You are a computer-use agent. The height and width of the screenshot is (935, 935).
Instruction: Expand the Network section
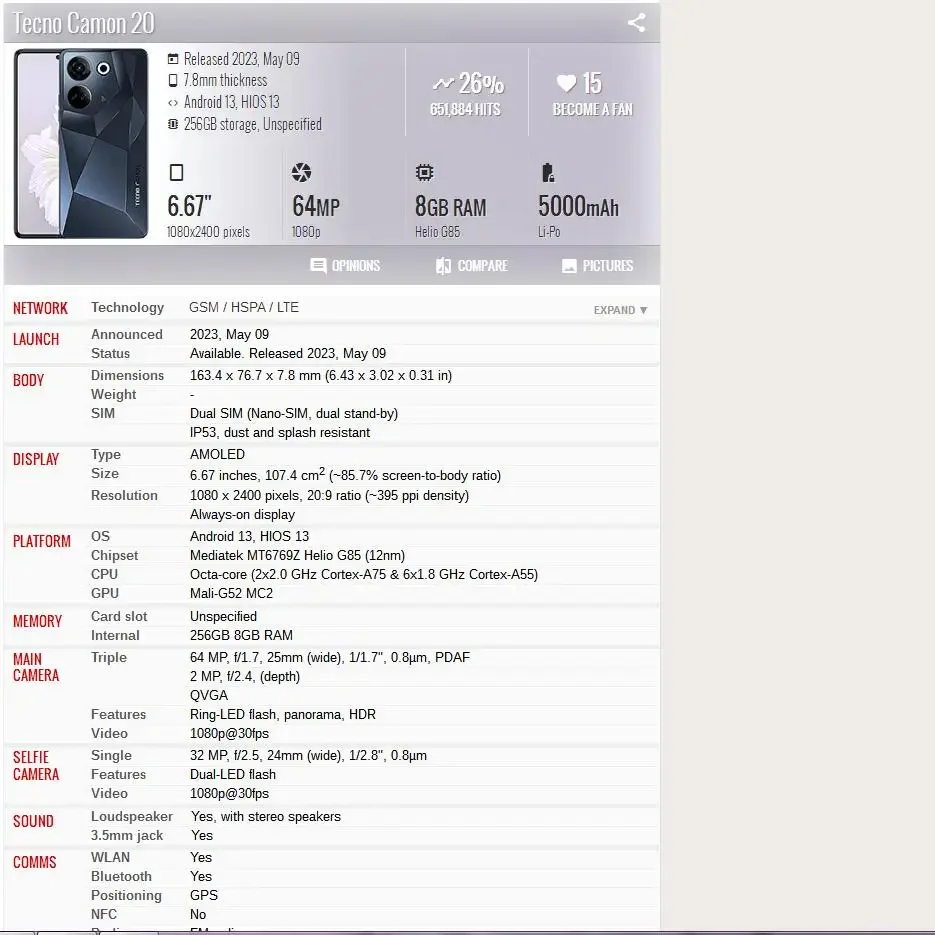click(620, 310)
